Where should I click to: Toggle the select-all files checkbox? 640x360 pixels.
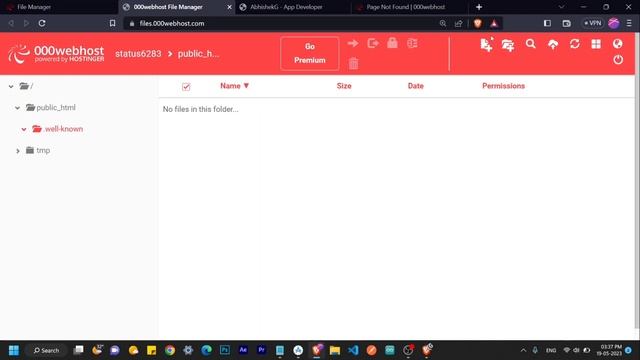click(x=186, y=87)
